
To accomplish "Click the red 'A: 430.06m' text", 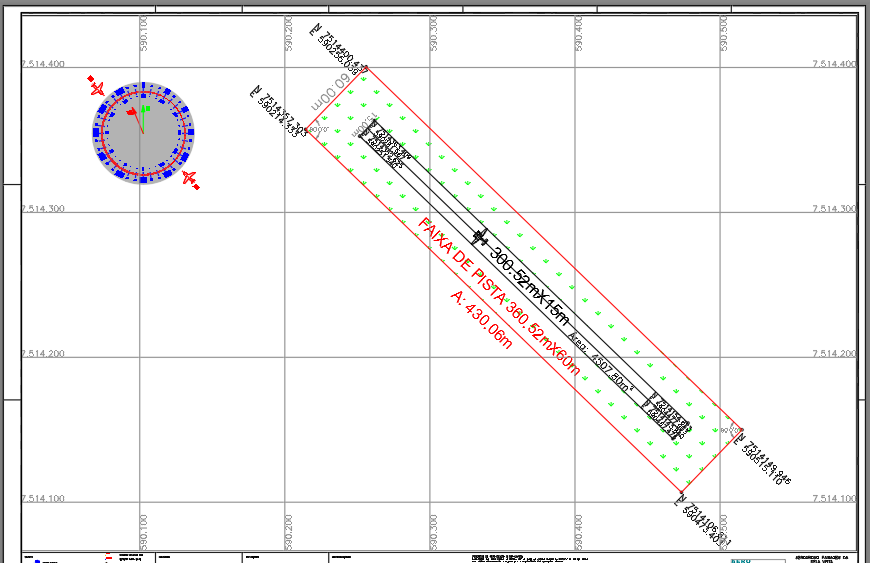I will [481, 319].
